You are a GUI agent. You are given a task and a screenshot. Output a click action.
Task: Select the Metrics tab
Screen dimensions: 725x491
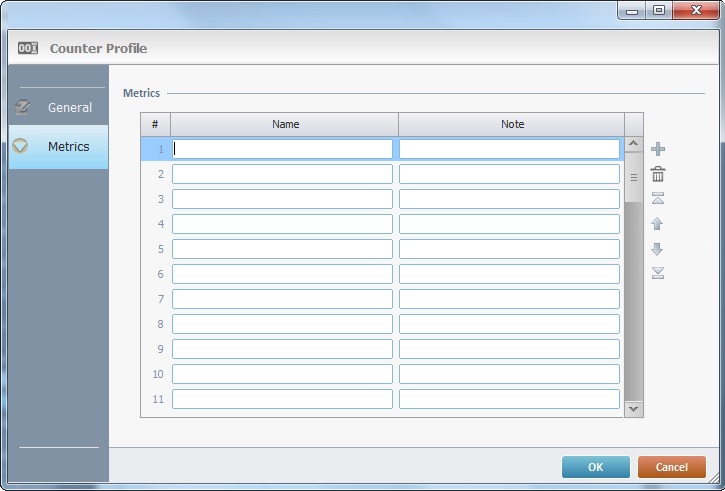(x=68, y=146)
